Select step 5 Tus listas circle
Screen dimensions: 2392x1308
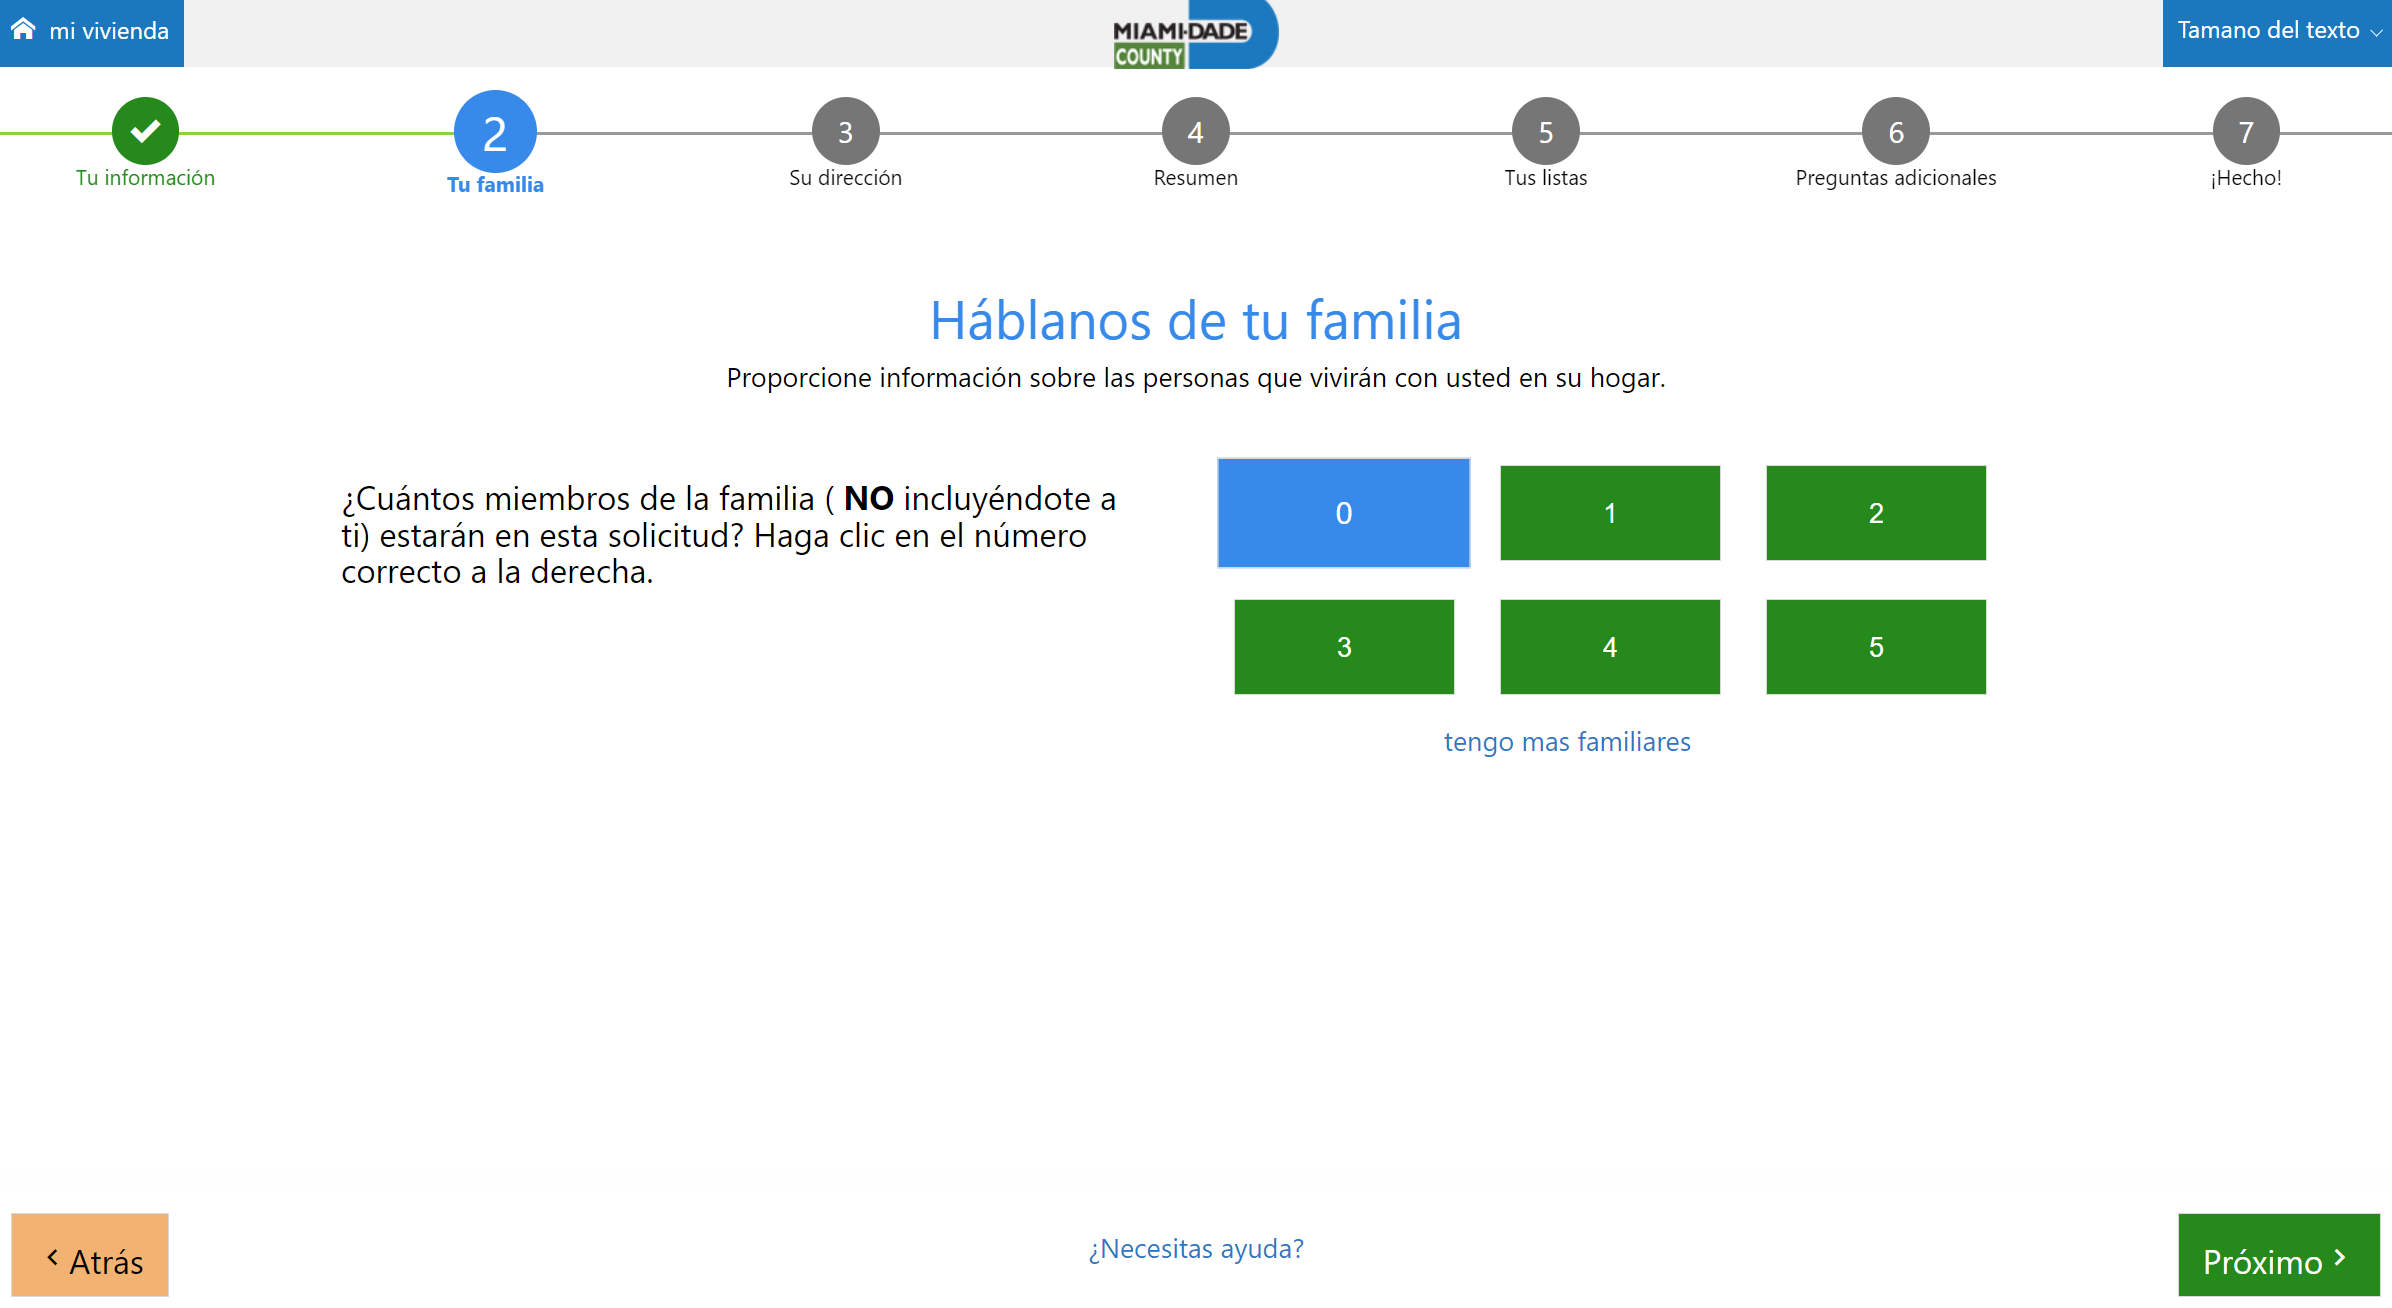(x=1545, y=131)
